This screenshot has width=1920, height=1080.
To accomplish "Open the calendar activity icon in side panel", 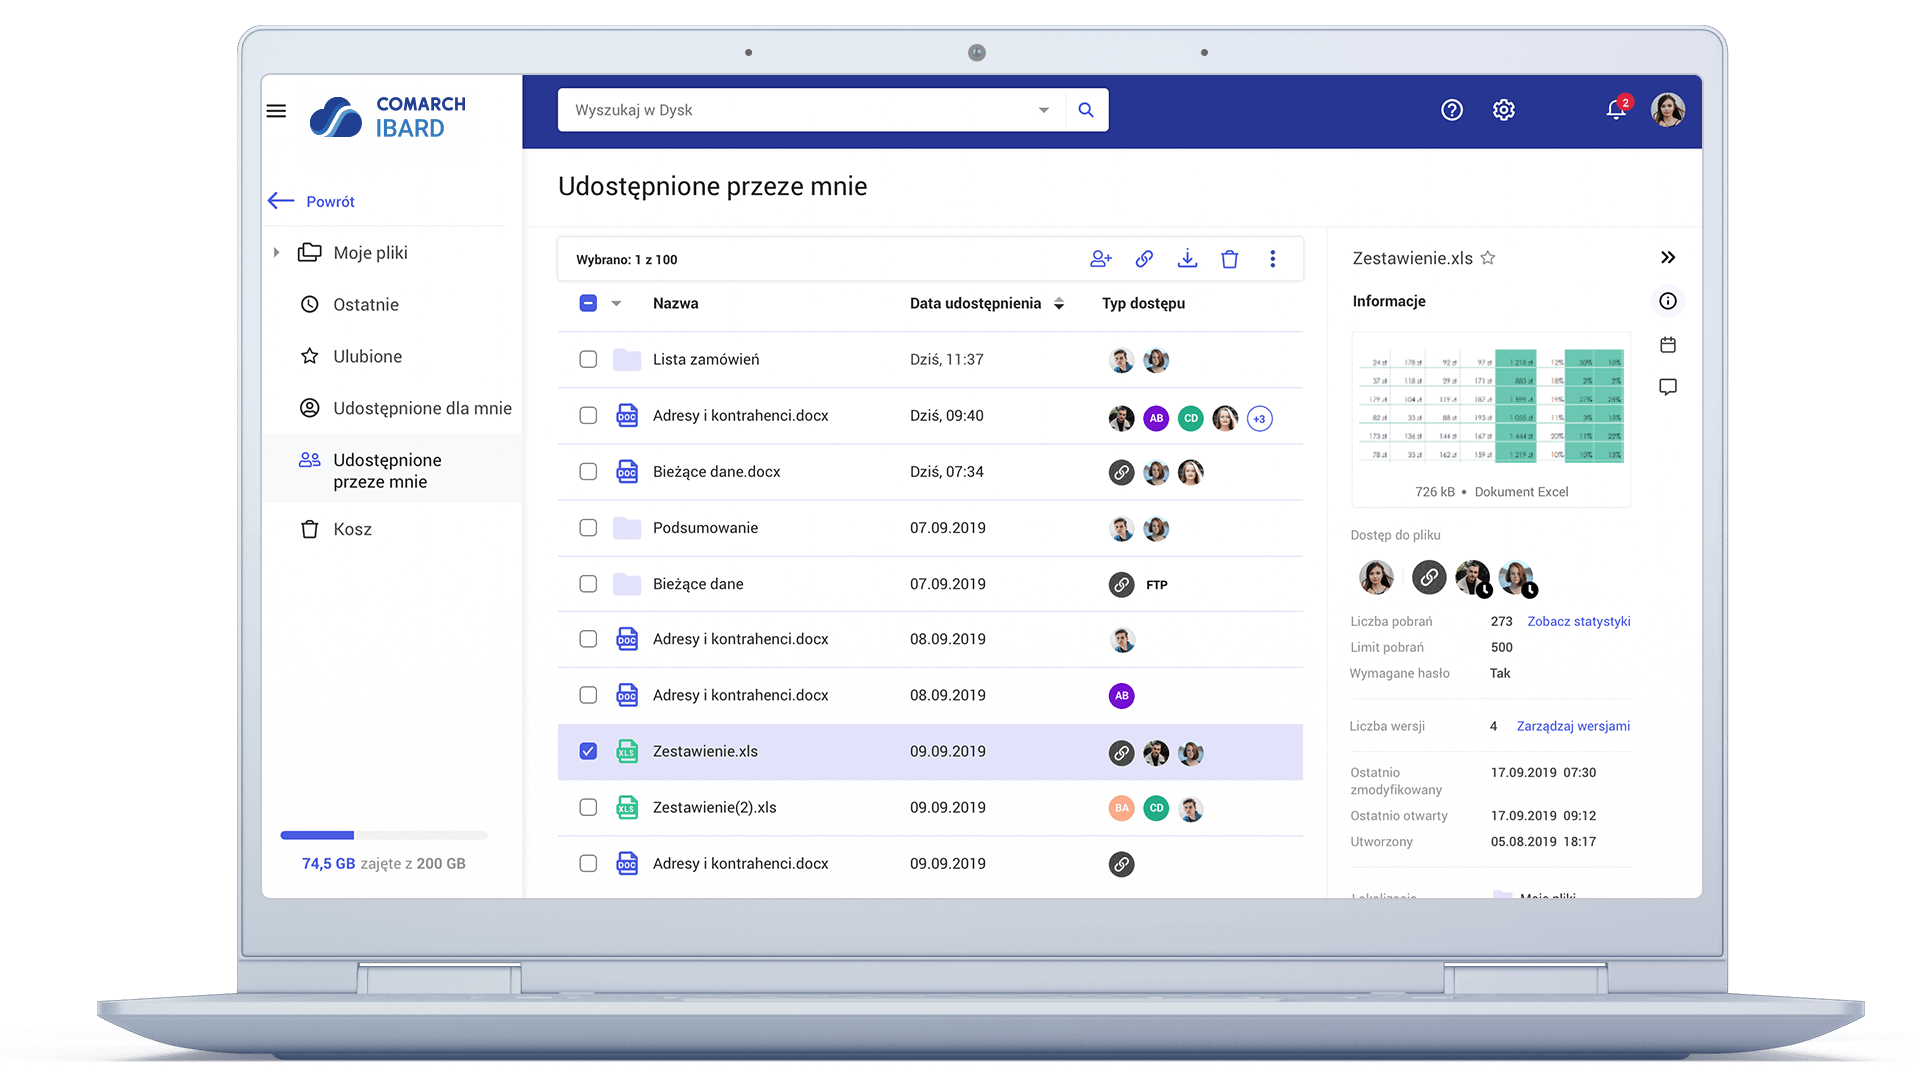I will tap(1668, 345).
